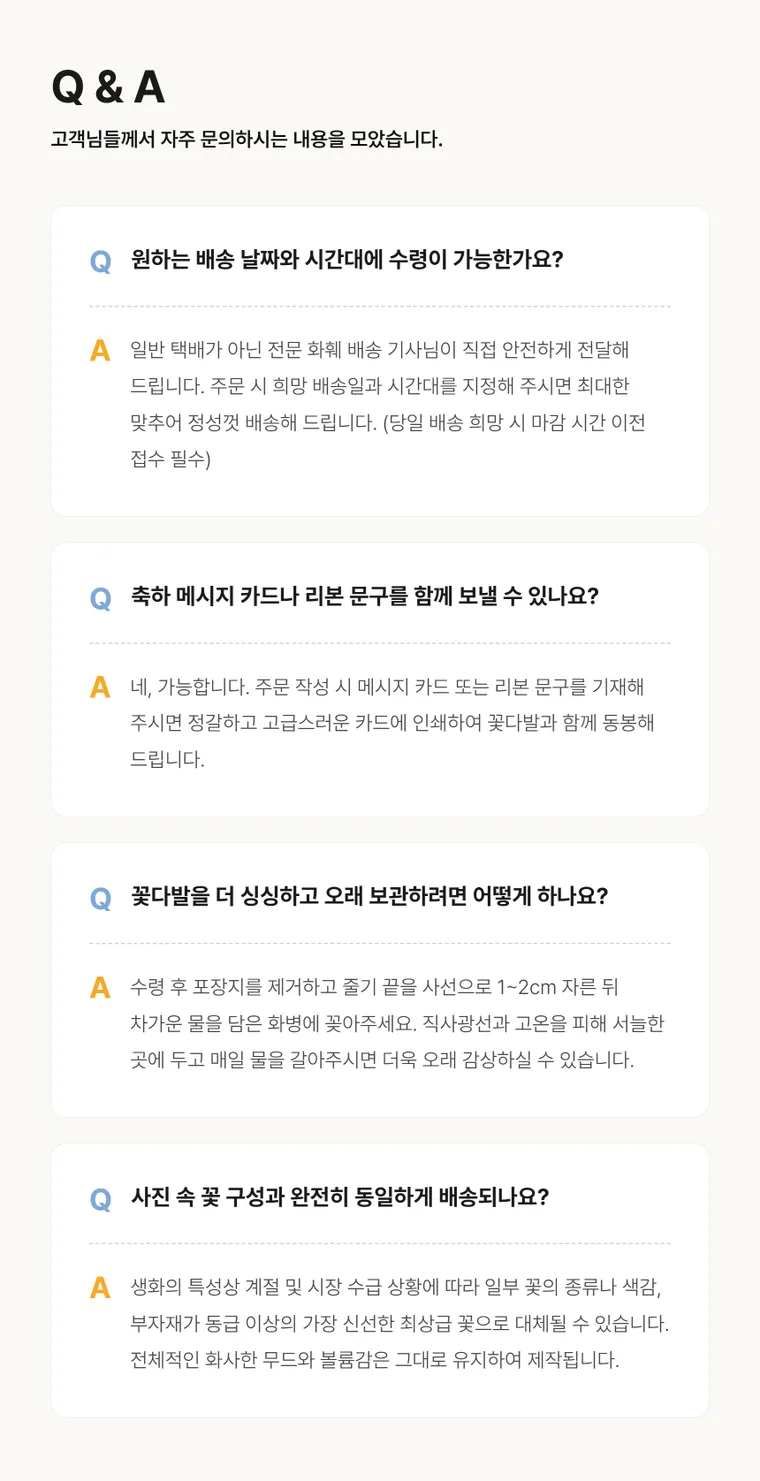Viewport: 760px width, 1481px height.
Task: Click the answer text starting with 네, 가능합니다
Action: (x=392, y=723)
